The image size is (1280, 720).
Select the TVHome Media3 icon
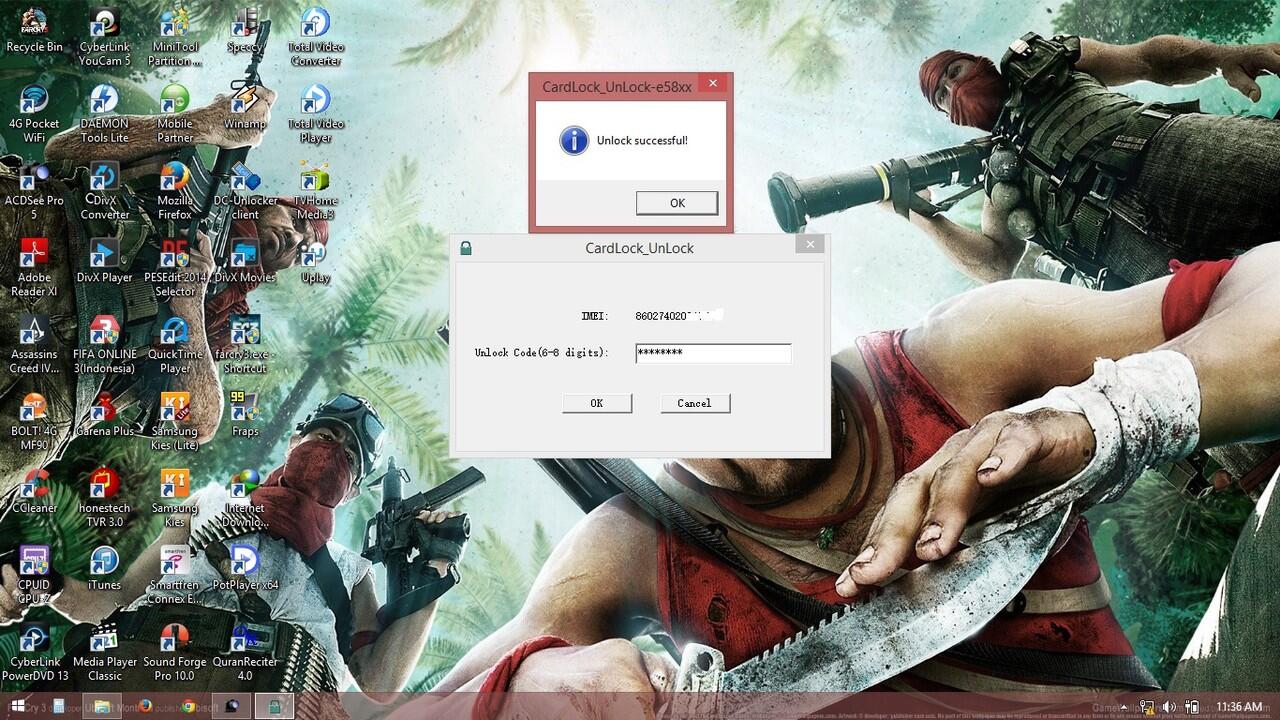click(x=316, y=192)
